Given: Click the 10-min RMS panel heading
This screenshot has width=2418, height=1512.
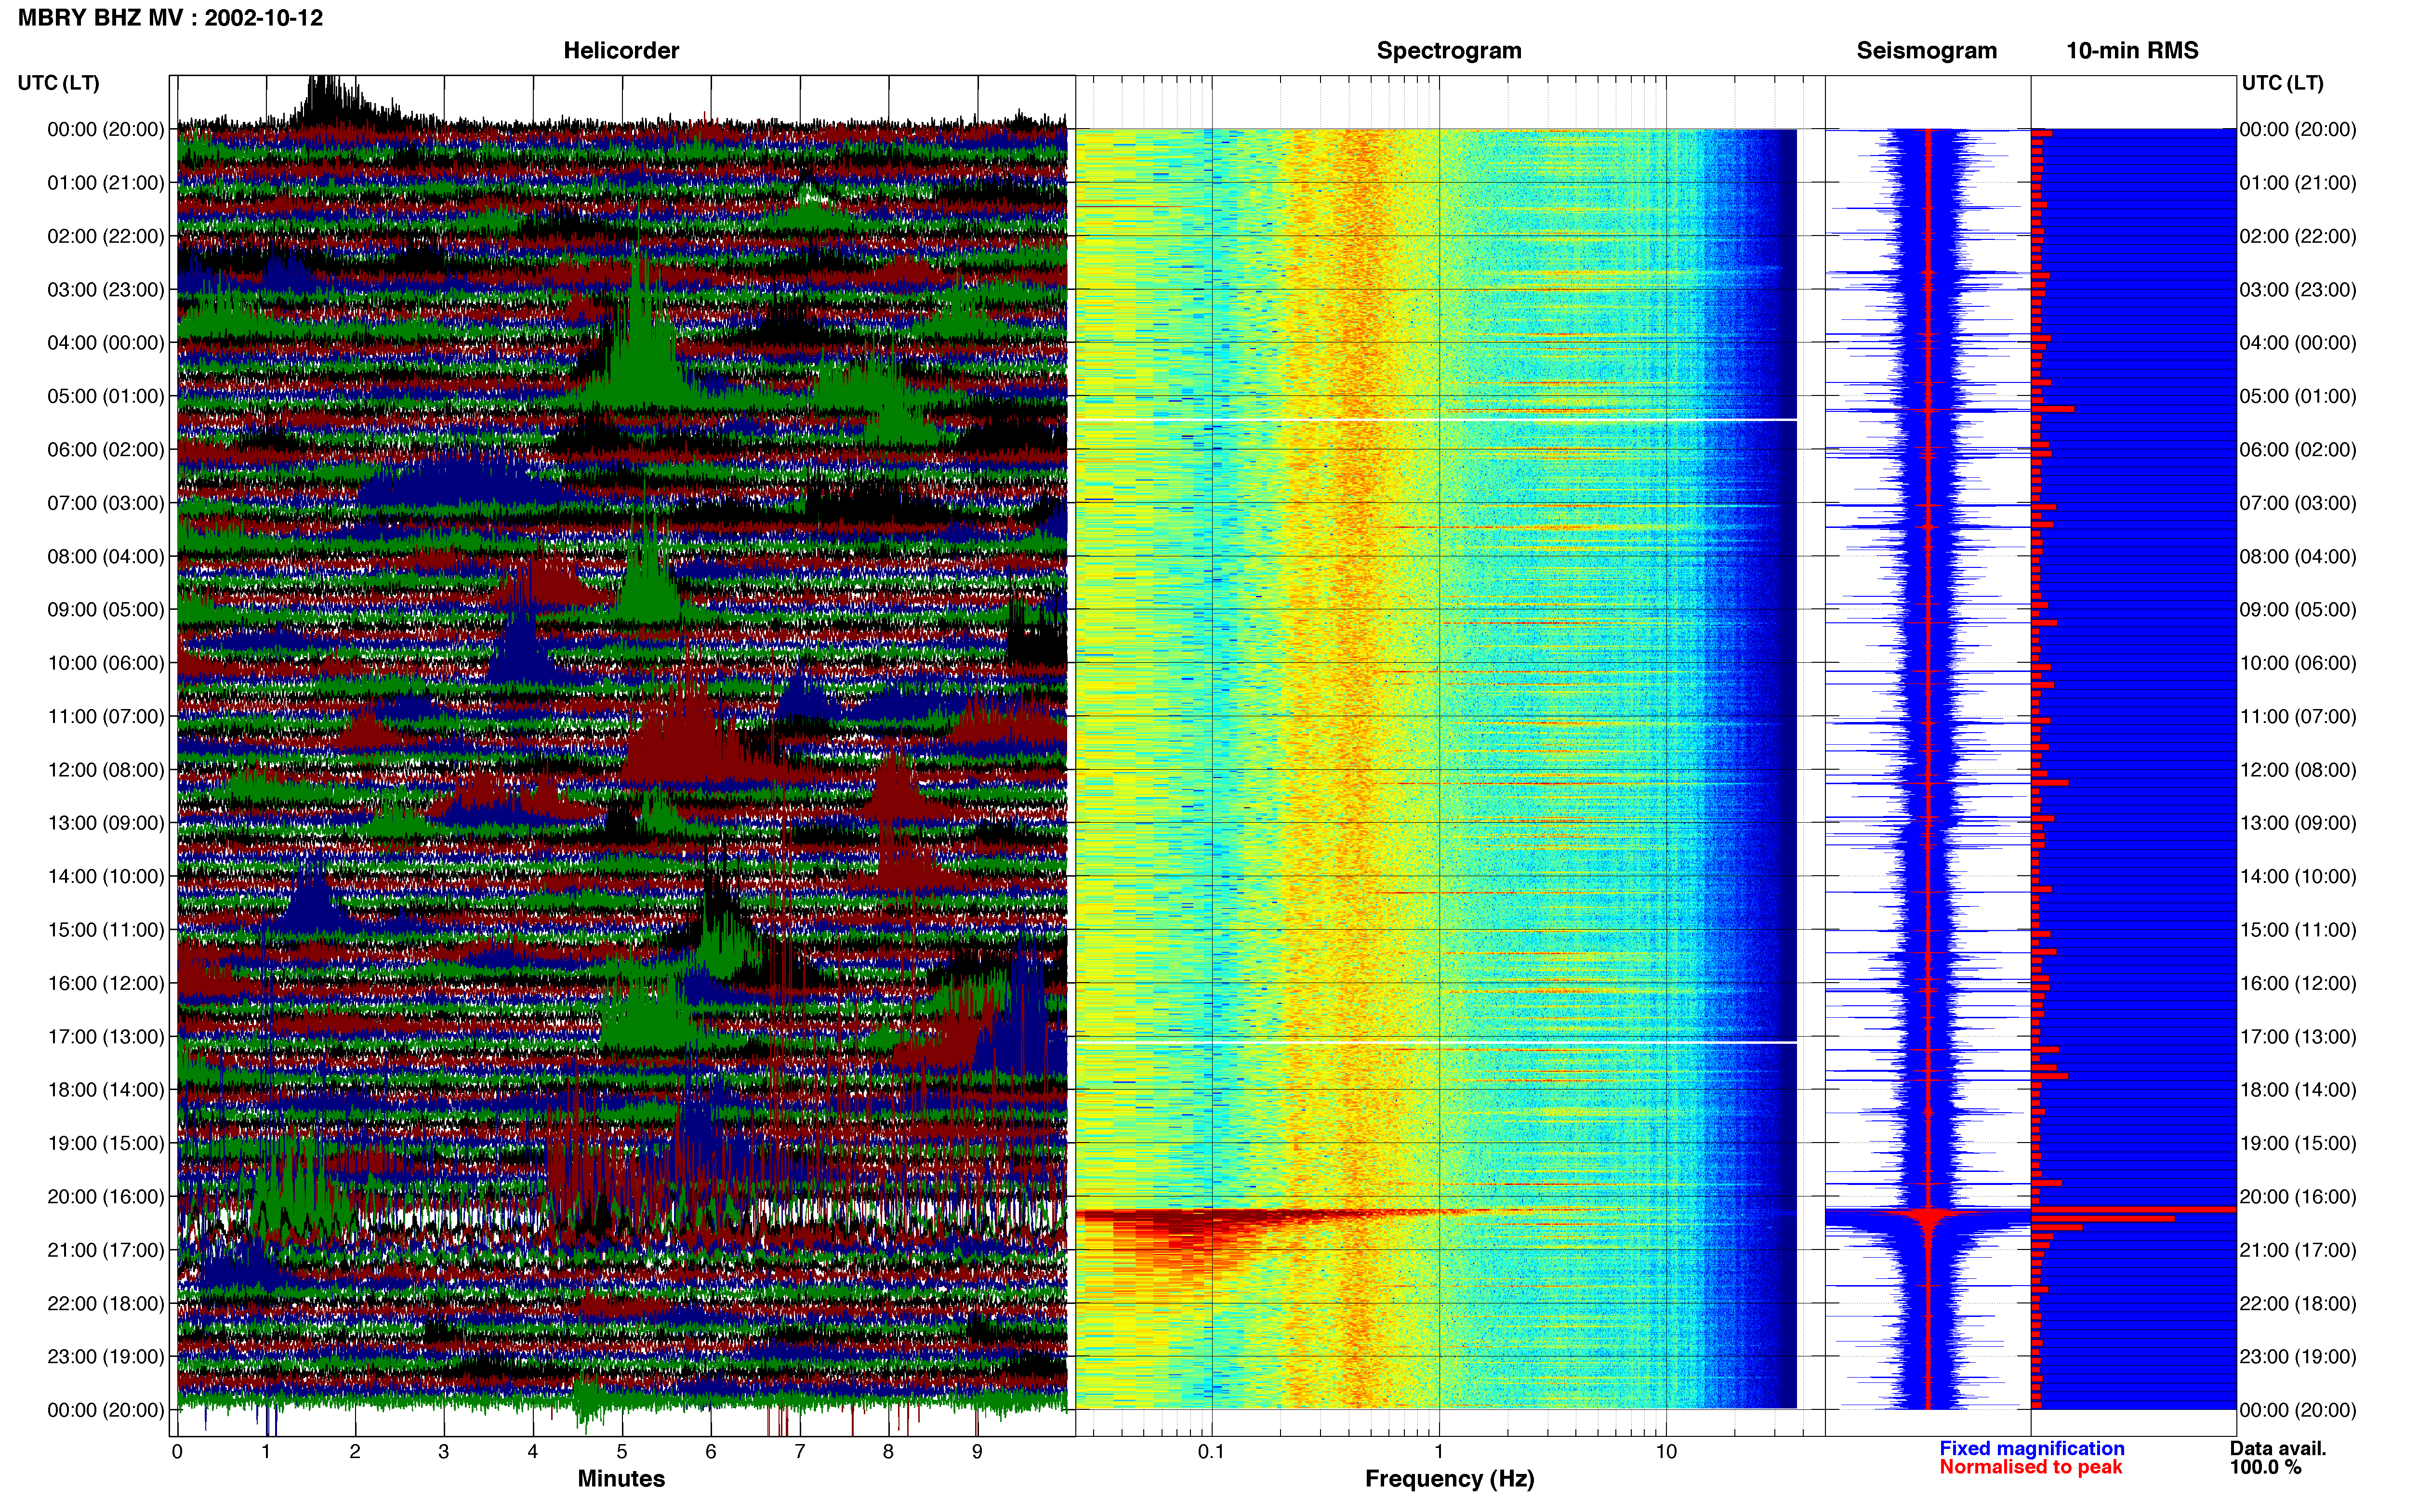Looking at the screenshot, I should point(2132,51).
